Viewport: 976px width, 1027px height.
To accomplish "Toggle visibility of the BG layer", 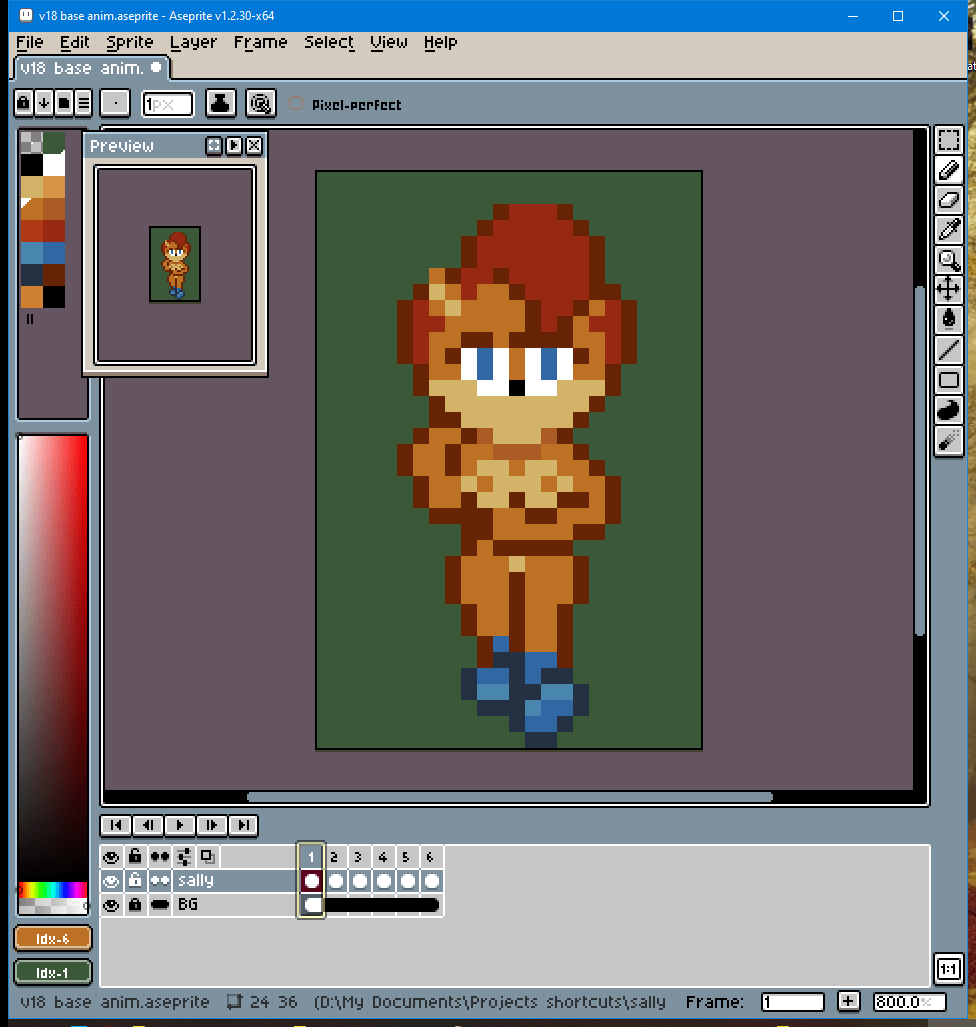I will (111, 905).
